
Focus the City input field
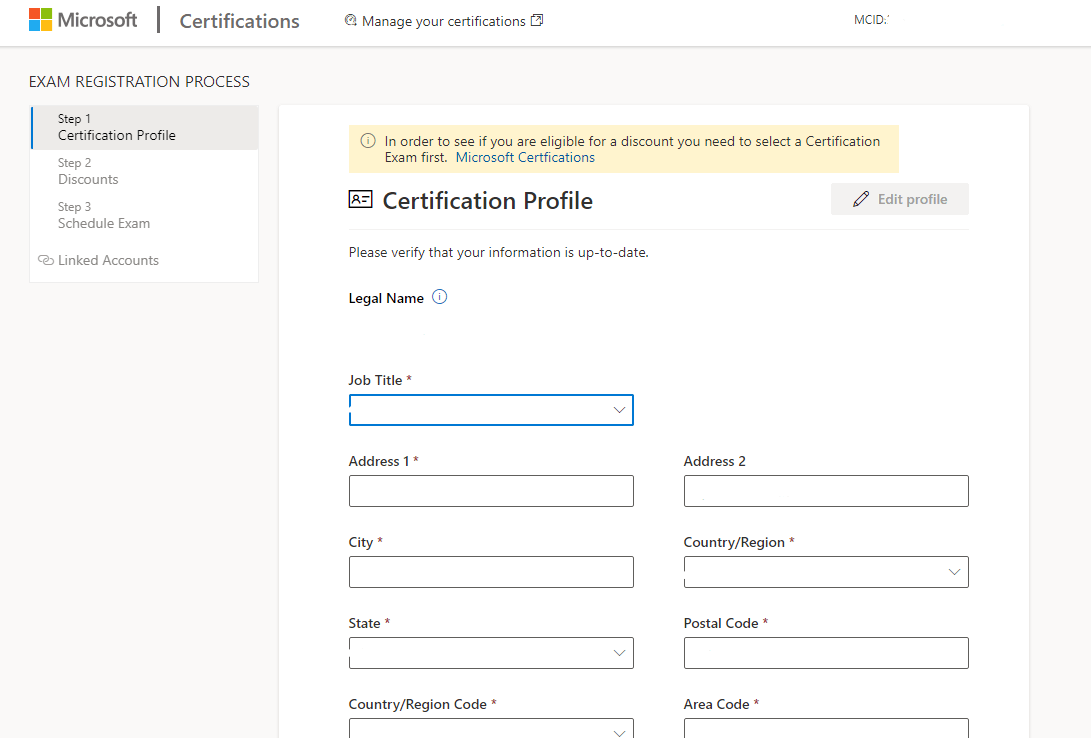click(491, 572)
